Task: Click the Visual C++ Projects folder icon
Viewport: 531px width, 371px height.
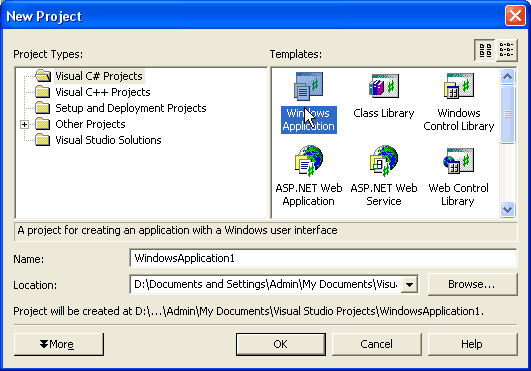Action: (x=43, y=92)
